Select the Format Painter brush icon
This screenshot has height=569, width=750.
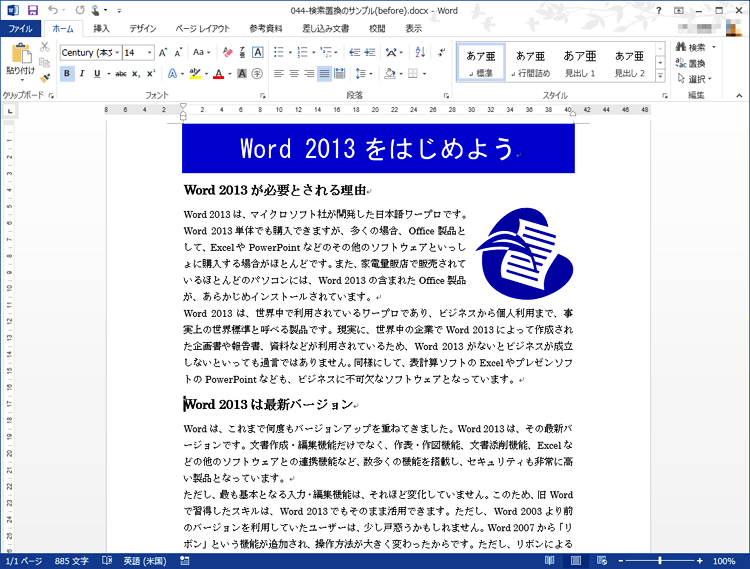[x=44, y=77]
